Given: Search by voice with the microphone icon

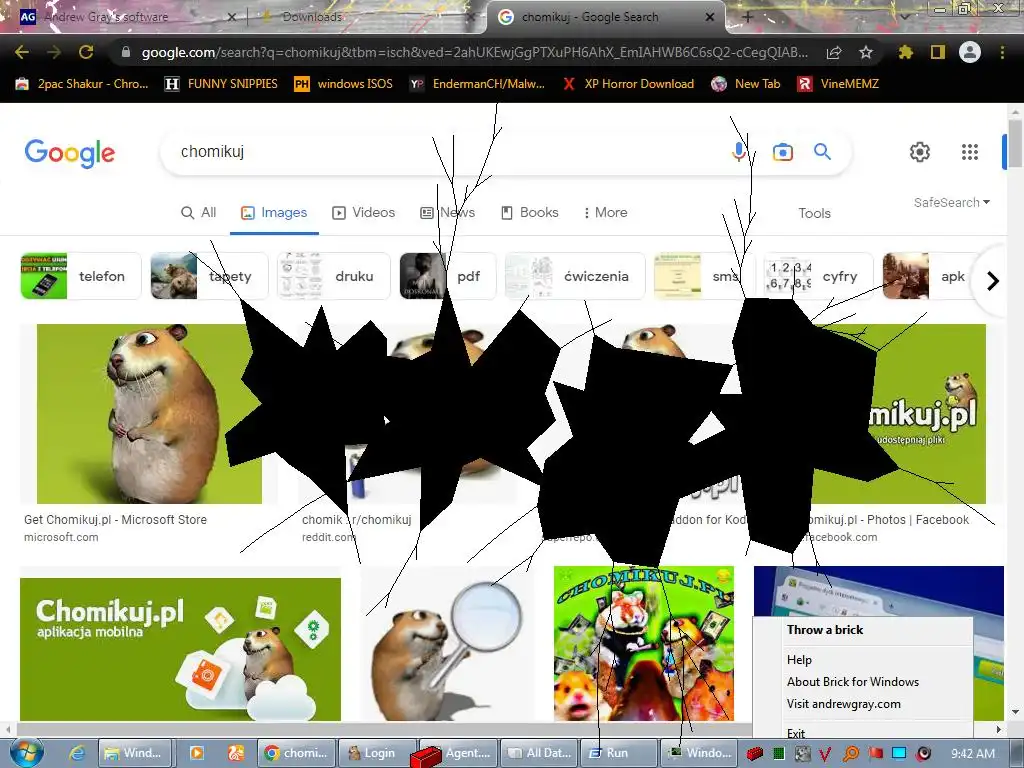Looking at the screenshot, I should click(x=739, y=152).
